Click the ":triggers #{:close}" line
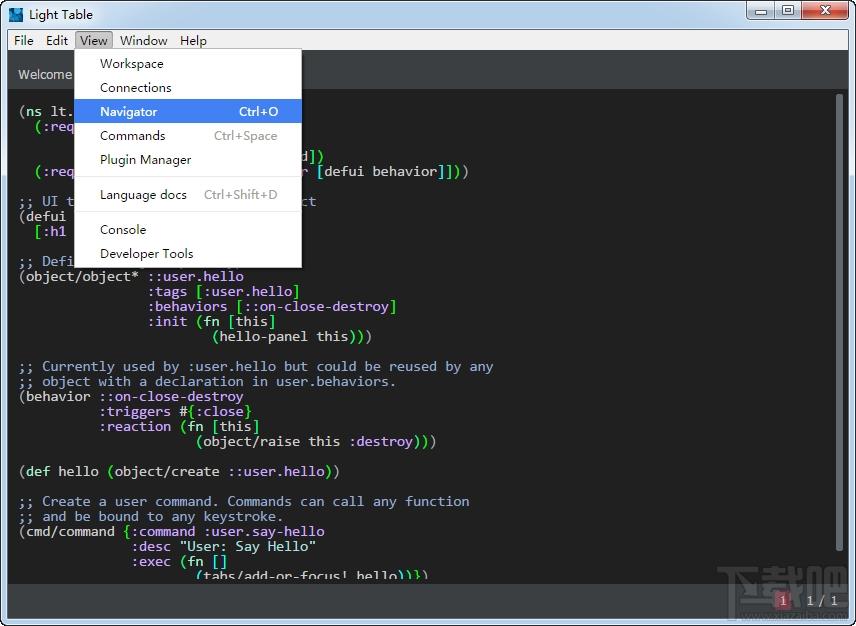Viewport: 856px width, 626px height. click(175, 412)
